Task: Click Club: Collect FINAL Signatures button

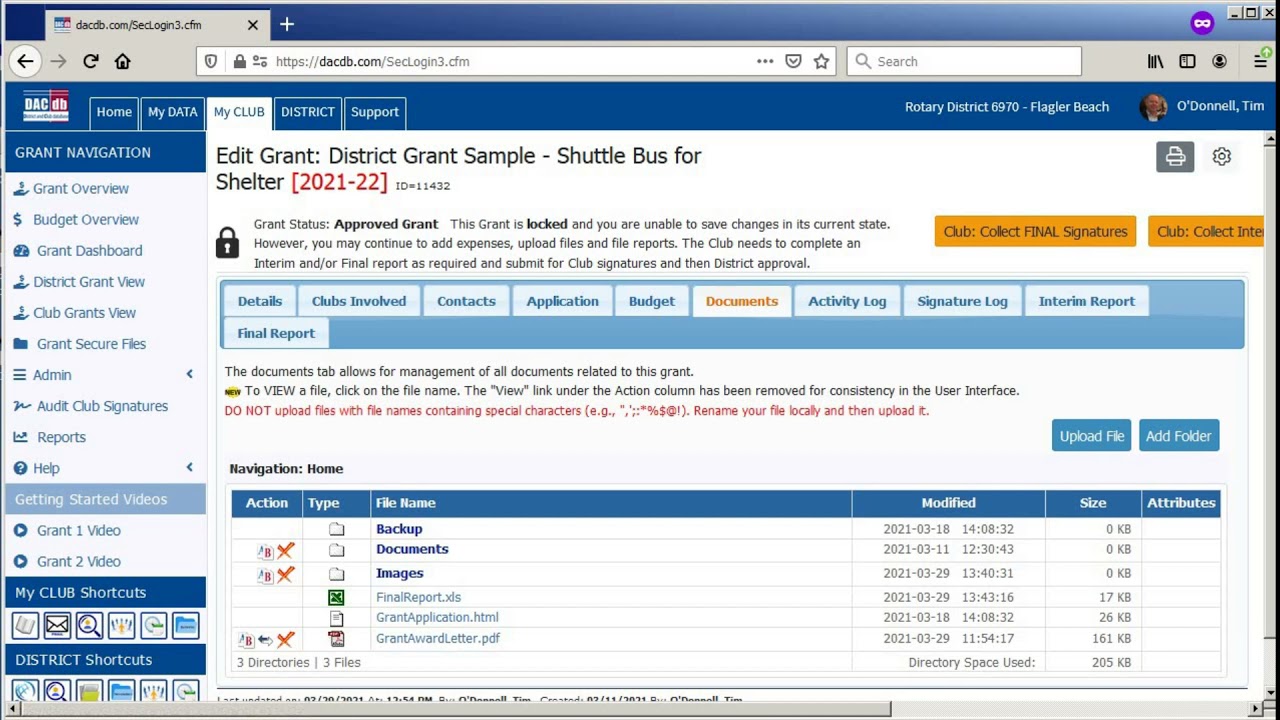Action: pos(1035,231)
